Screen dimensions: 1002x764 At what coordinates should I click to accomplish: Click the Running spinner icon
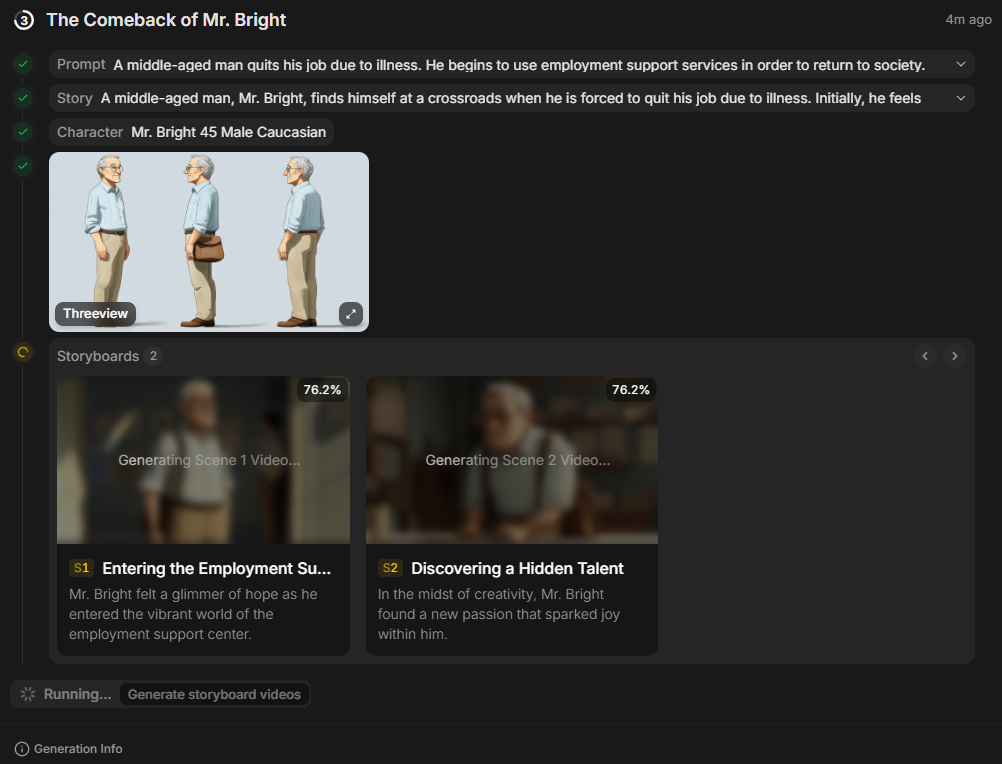[x=27, y=694]
